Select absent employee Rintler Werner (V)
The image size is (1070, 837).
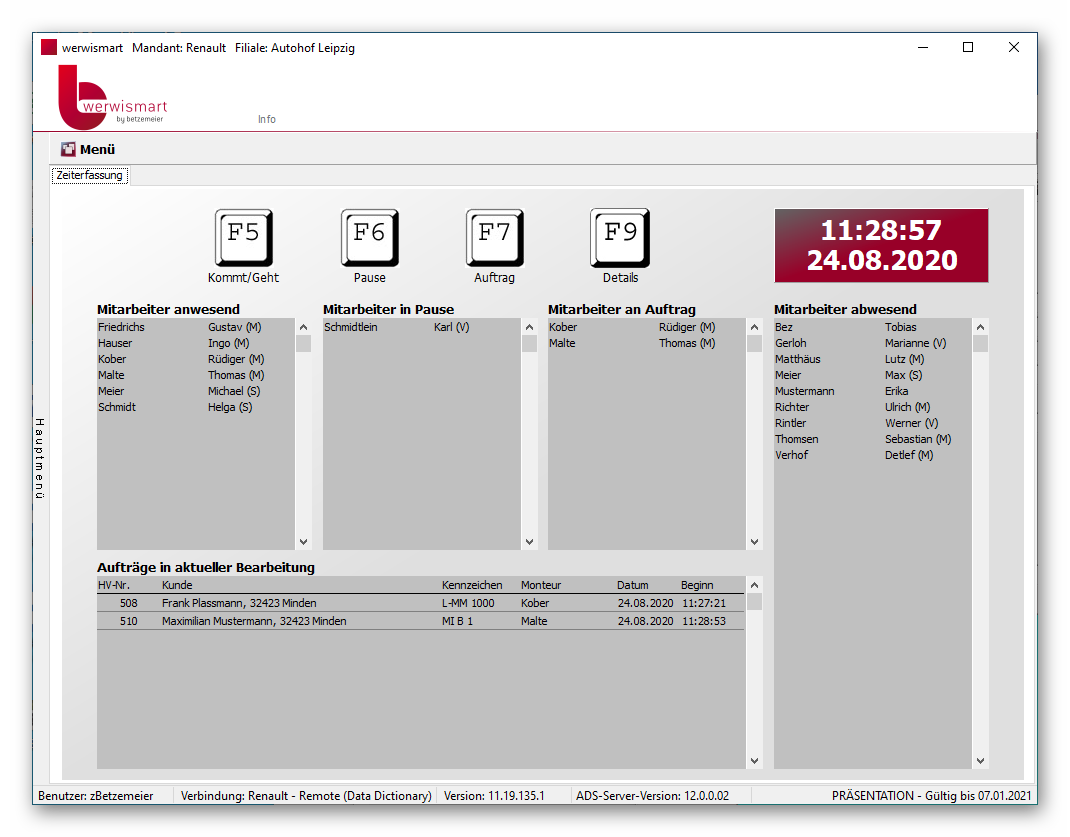coord(872,423)
